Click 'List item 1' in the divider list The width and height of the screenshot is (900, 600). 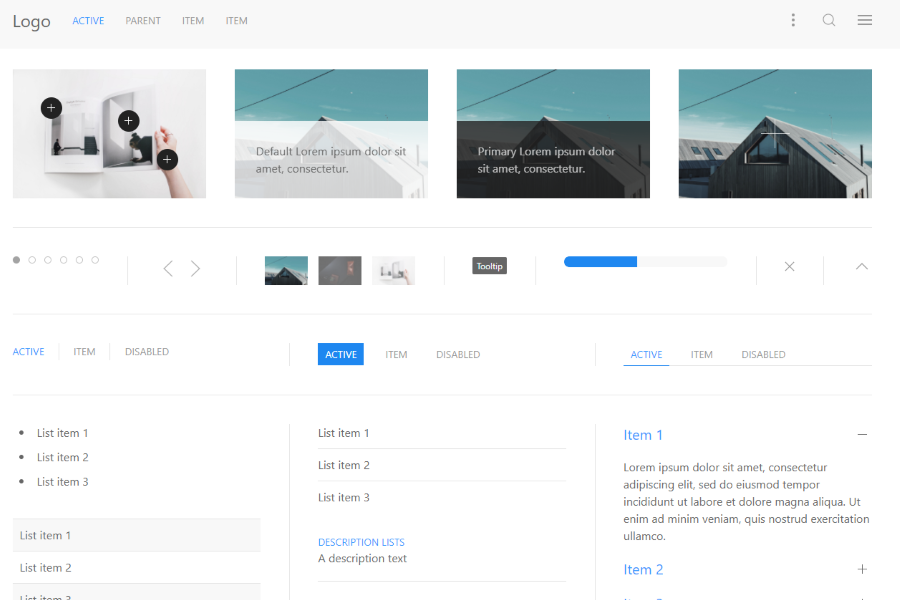pos(344,433)
